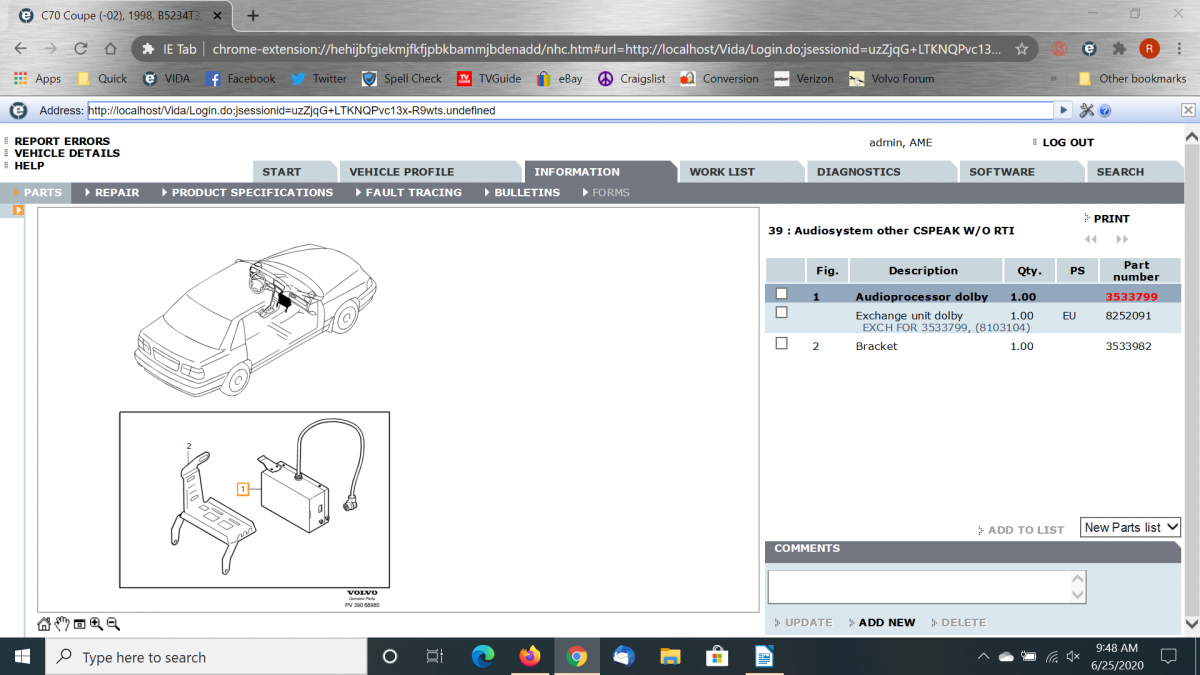Screen dimensions: 1200x675
Task: Click the fit-to-window icon under diagram
Action: click(79, 624)
